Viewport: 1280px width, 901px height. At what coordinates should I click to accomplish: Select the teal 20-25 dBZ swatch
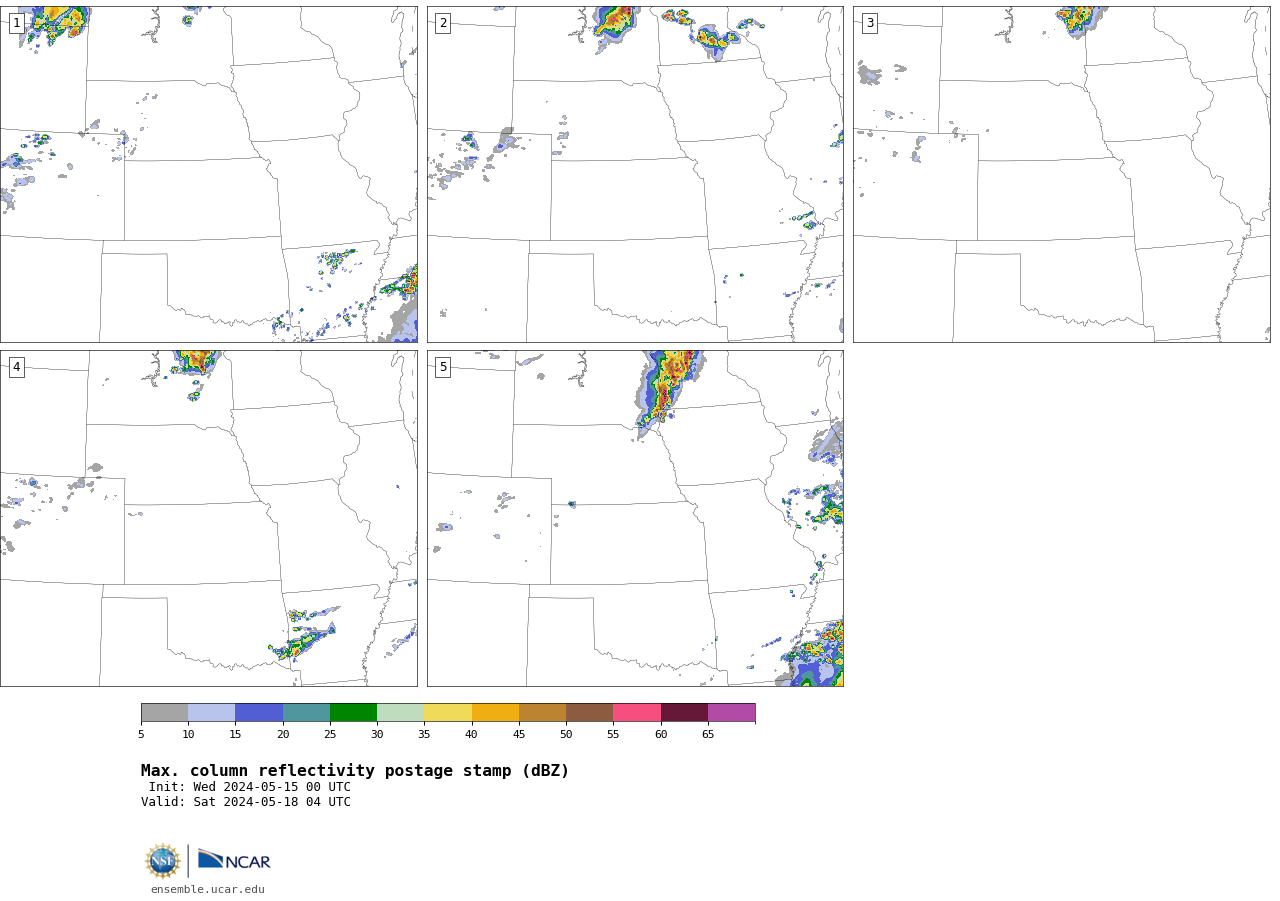point(307,713)
